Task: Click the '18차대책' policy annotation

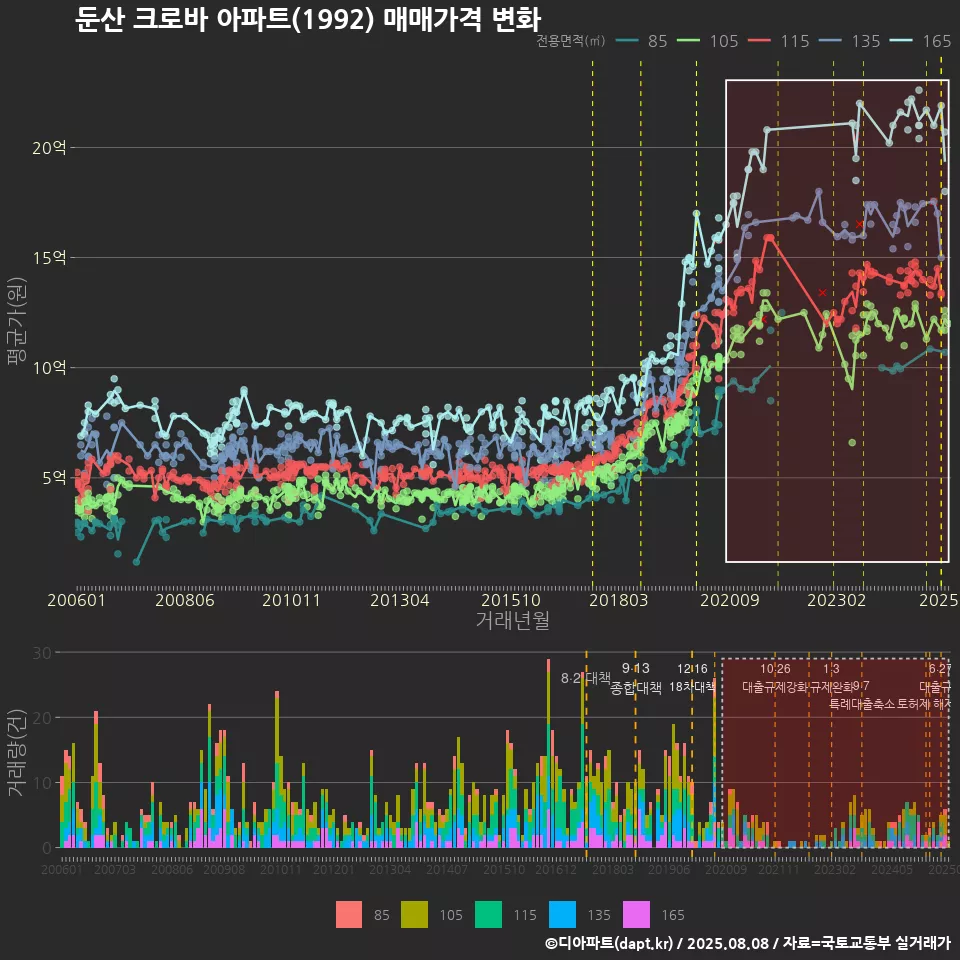Action: pos(692,686)
